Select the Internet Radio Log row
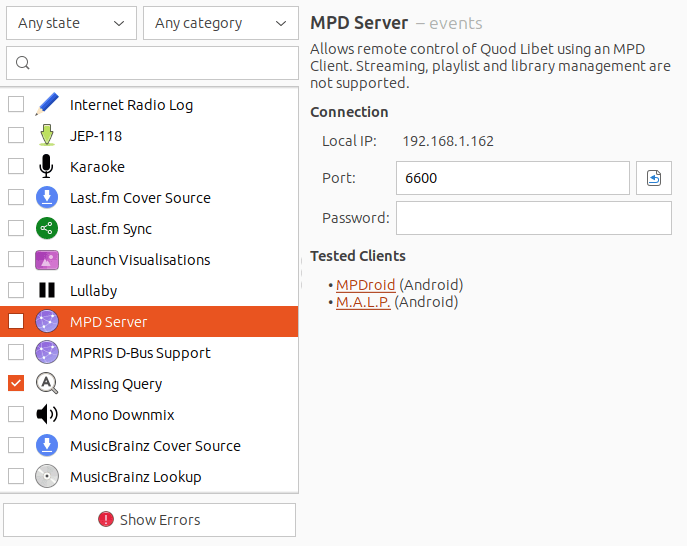The width and height of the screenshot is (687, 546). pyautogui.click(x=149, y=104)
